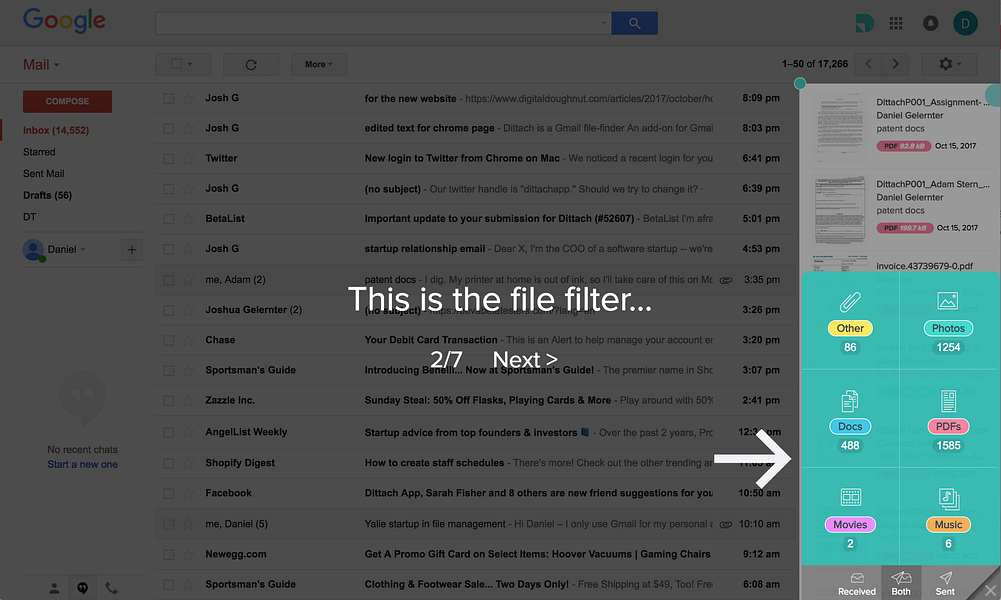Tick checkbox for Newegg.com email
This screenshot has height=600, width=1001.
169,555
